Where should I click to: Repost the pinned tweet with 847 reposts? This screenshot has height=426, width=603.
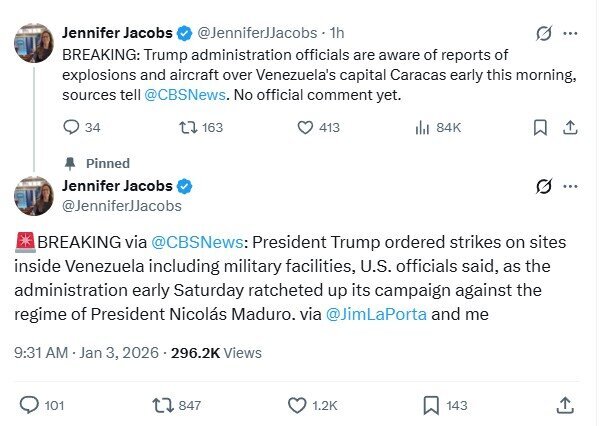tap(161, 405)
